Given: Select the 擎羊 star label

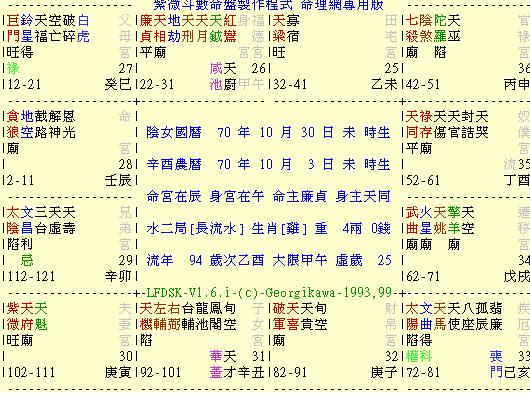Looking at the screenshot, I should point(454,220).
